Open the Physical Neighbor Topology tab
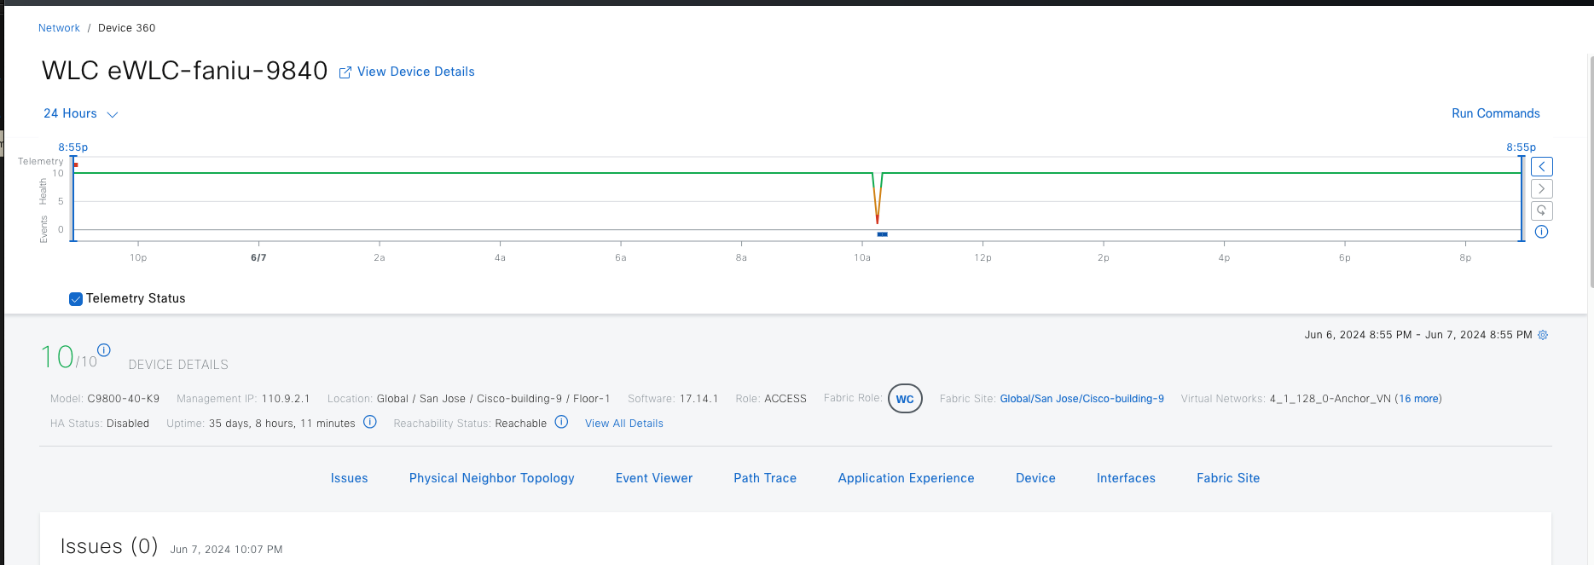 pyautogui.click(x=492, y=478)
